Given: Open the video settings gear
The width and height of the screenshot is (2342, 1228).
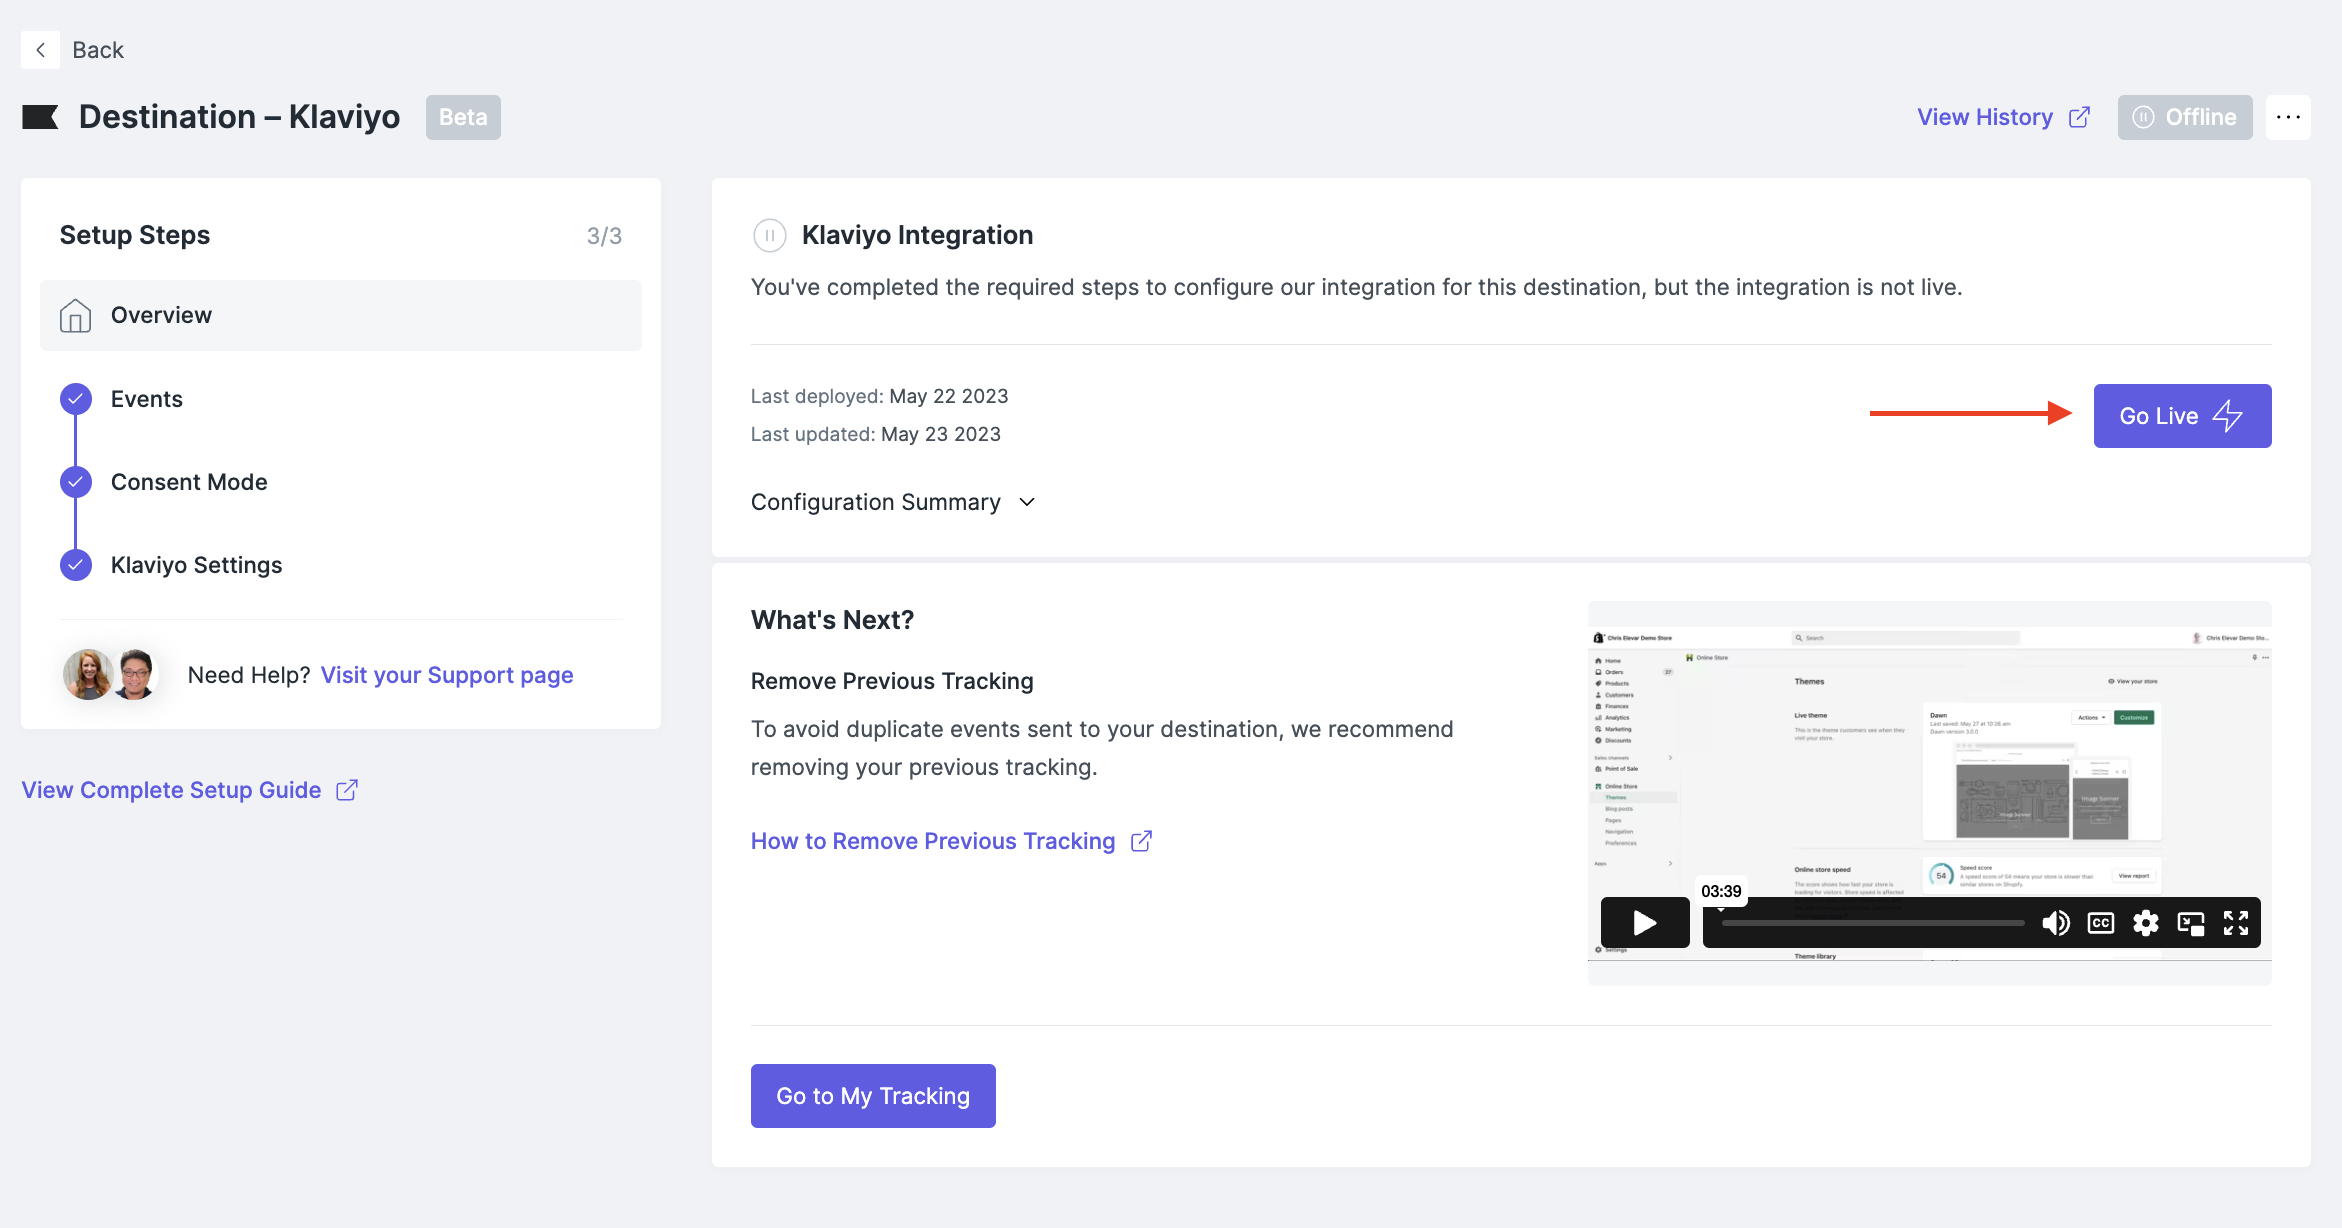Looking at the screenshot, I should coord(2146,922).
